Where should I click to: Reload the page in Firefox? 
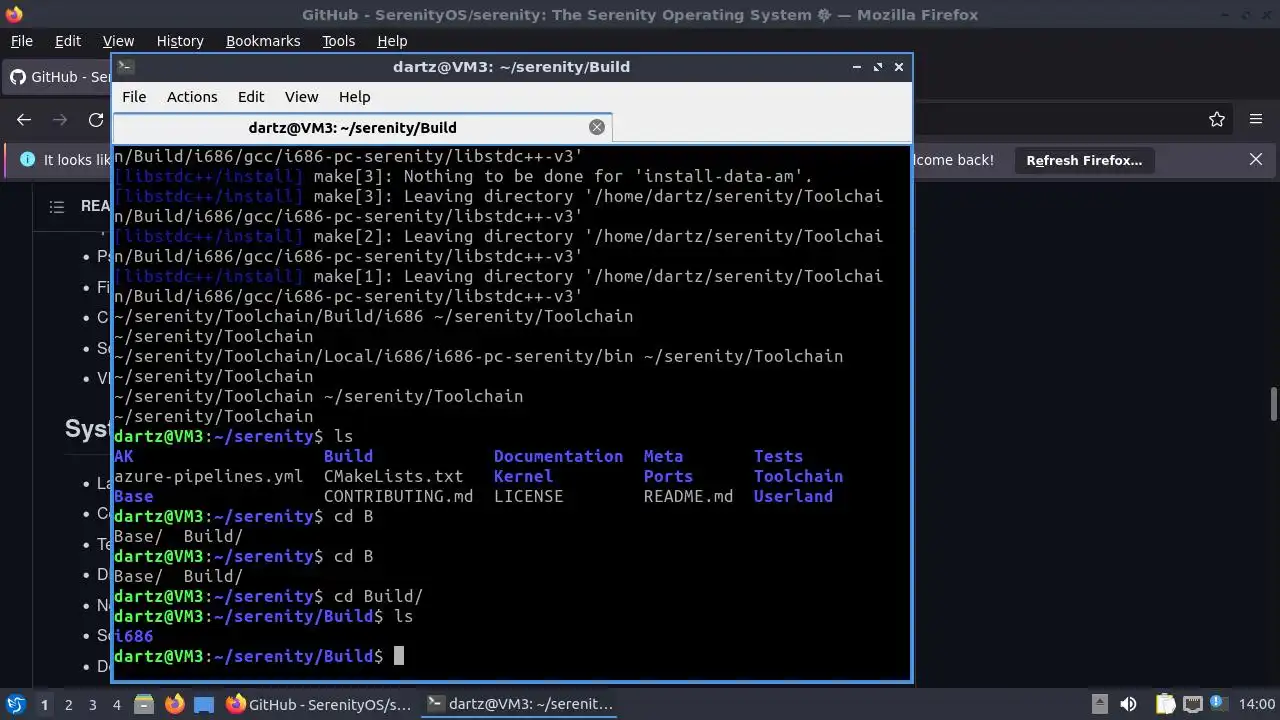point(96,120)
